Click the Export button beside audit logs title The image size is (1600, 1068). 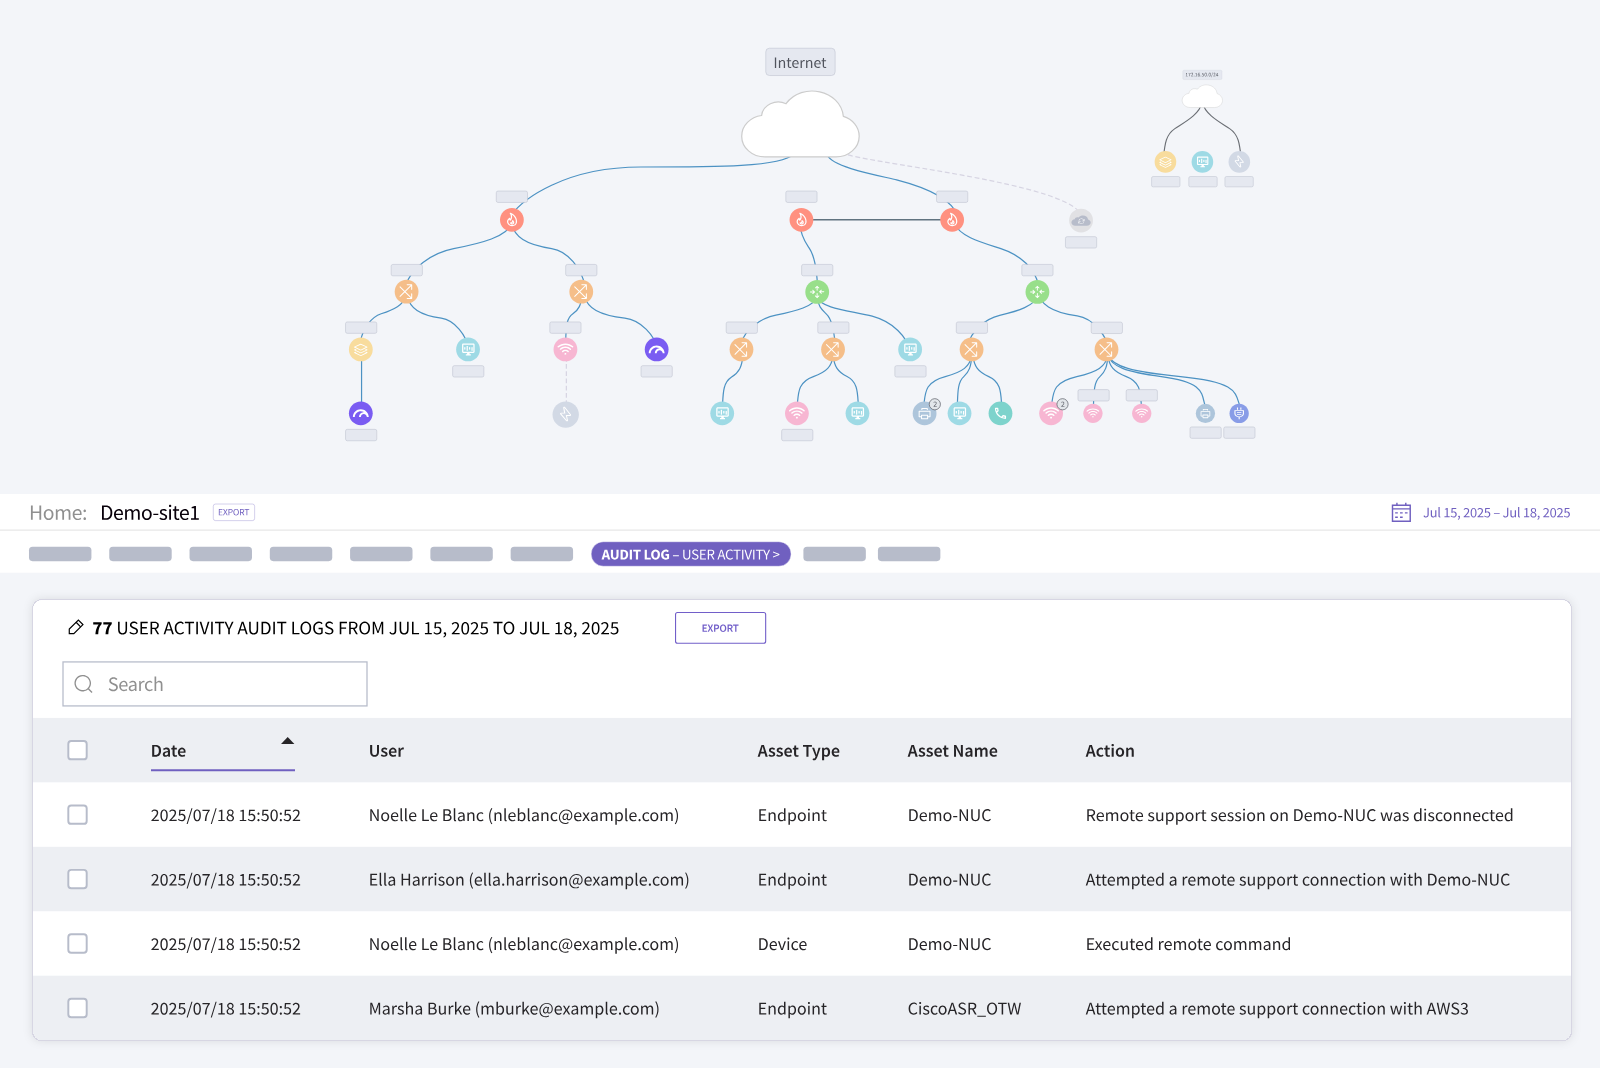pyautogui.click(x=720, y=628)
